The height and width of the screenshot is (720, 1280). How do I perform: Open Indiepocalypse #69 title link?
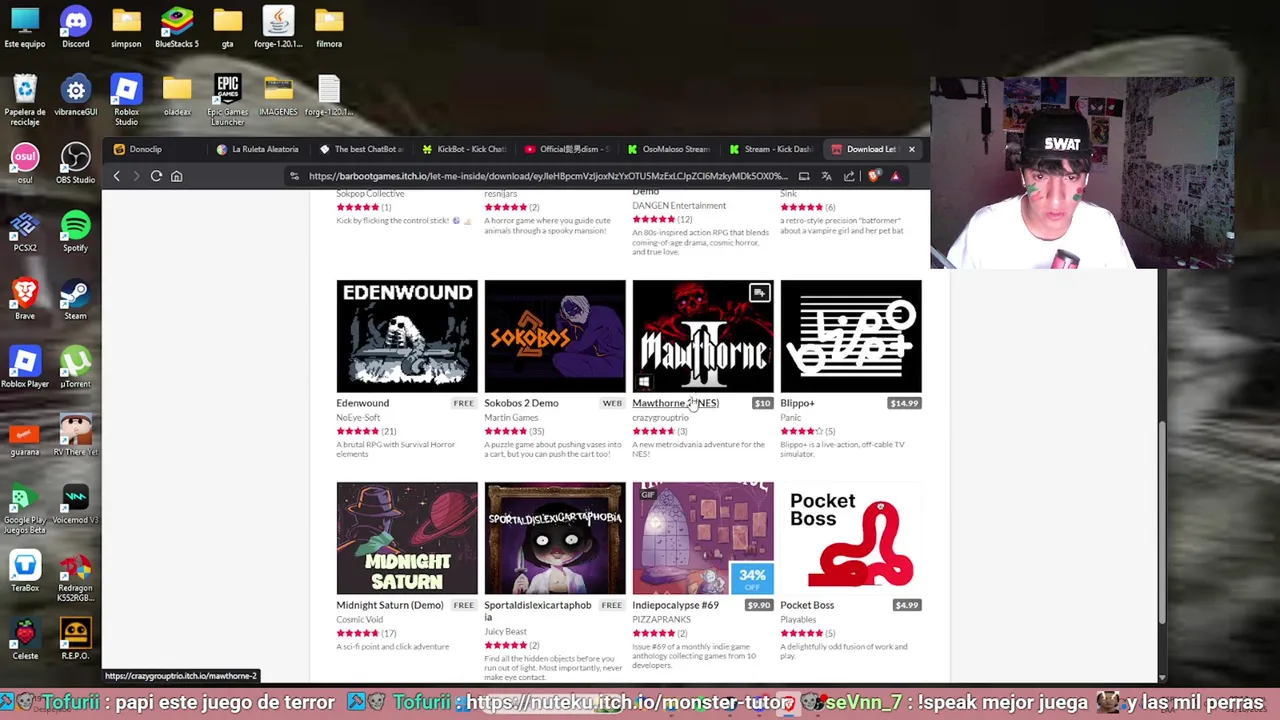[x=675, y=605]
